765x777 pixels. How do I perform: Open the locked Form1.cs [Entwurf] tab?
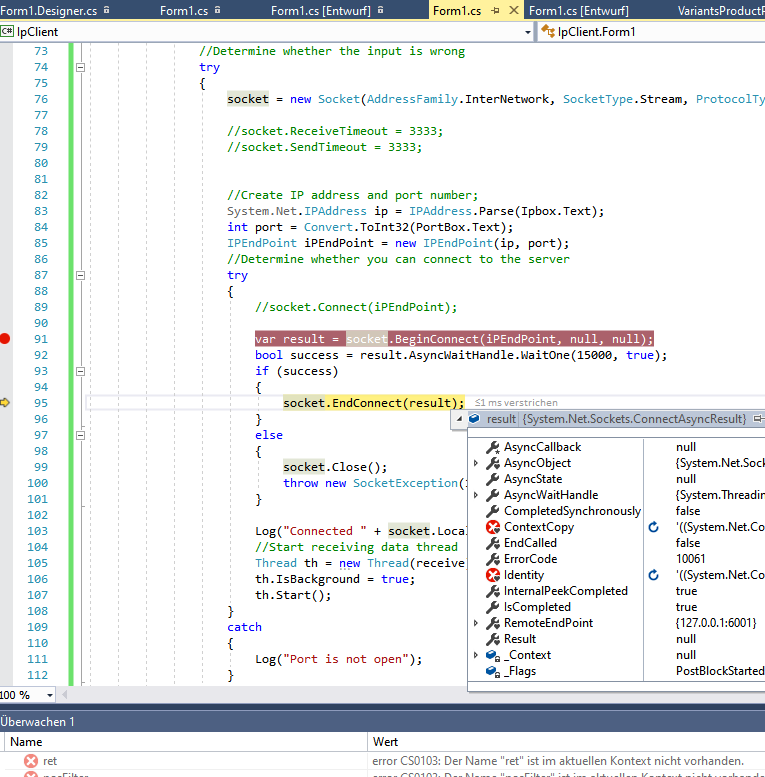(x=327, y=10)
